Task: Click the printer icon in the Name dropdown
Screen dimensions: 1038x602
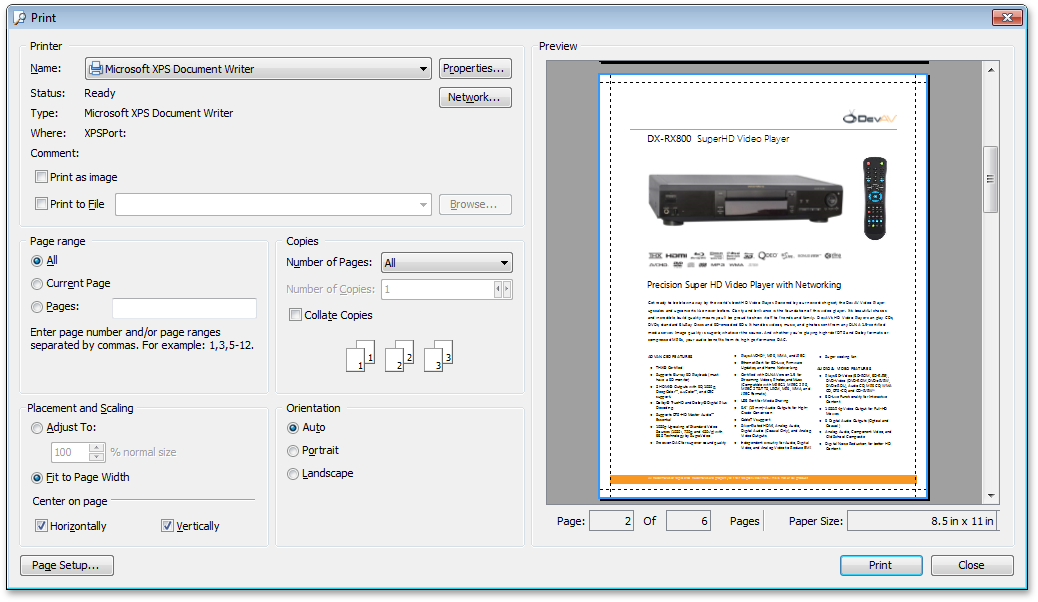Action: pos(95,68)
